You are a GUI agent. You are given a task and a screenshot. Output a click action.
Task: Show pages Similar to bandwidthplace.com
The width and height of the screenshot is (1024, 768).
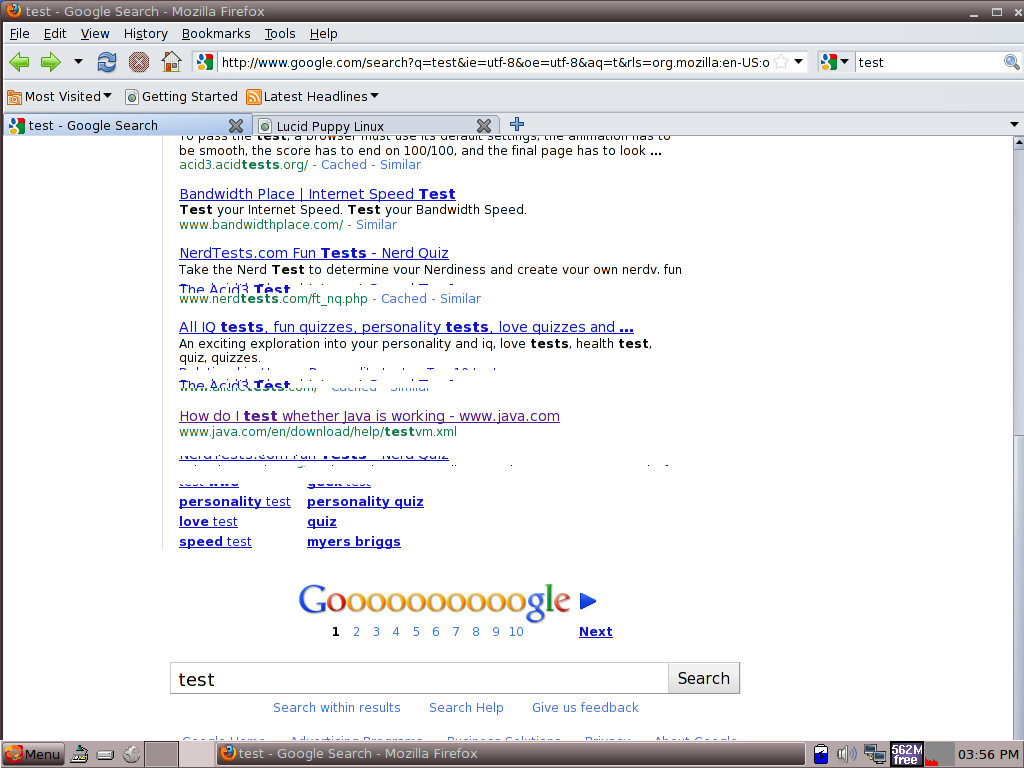coord(376,225)
